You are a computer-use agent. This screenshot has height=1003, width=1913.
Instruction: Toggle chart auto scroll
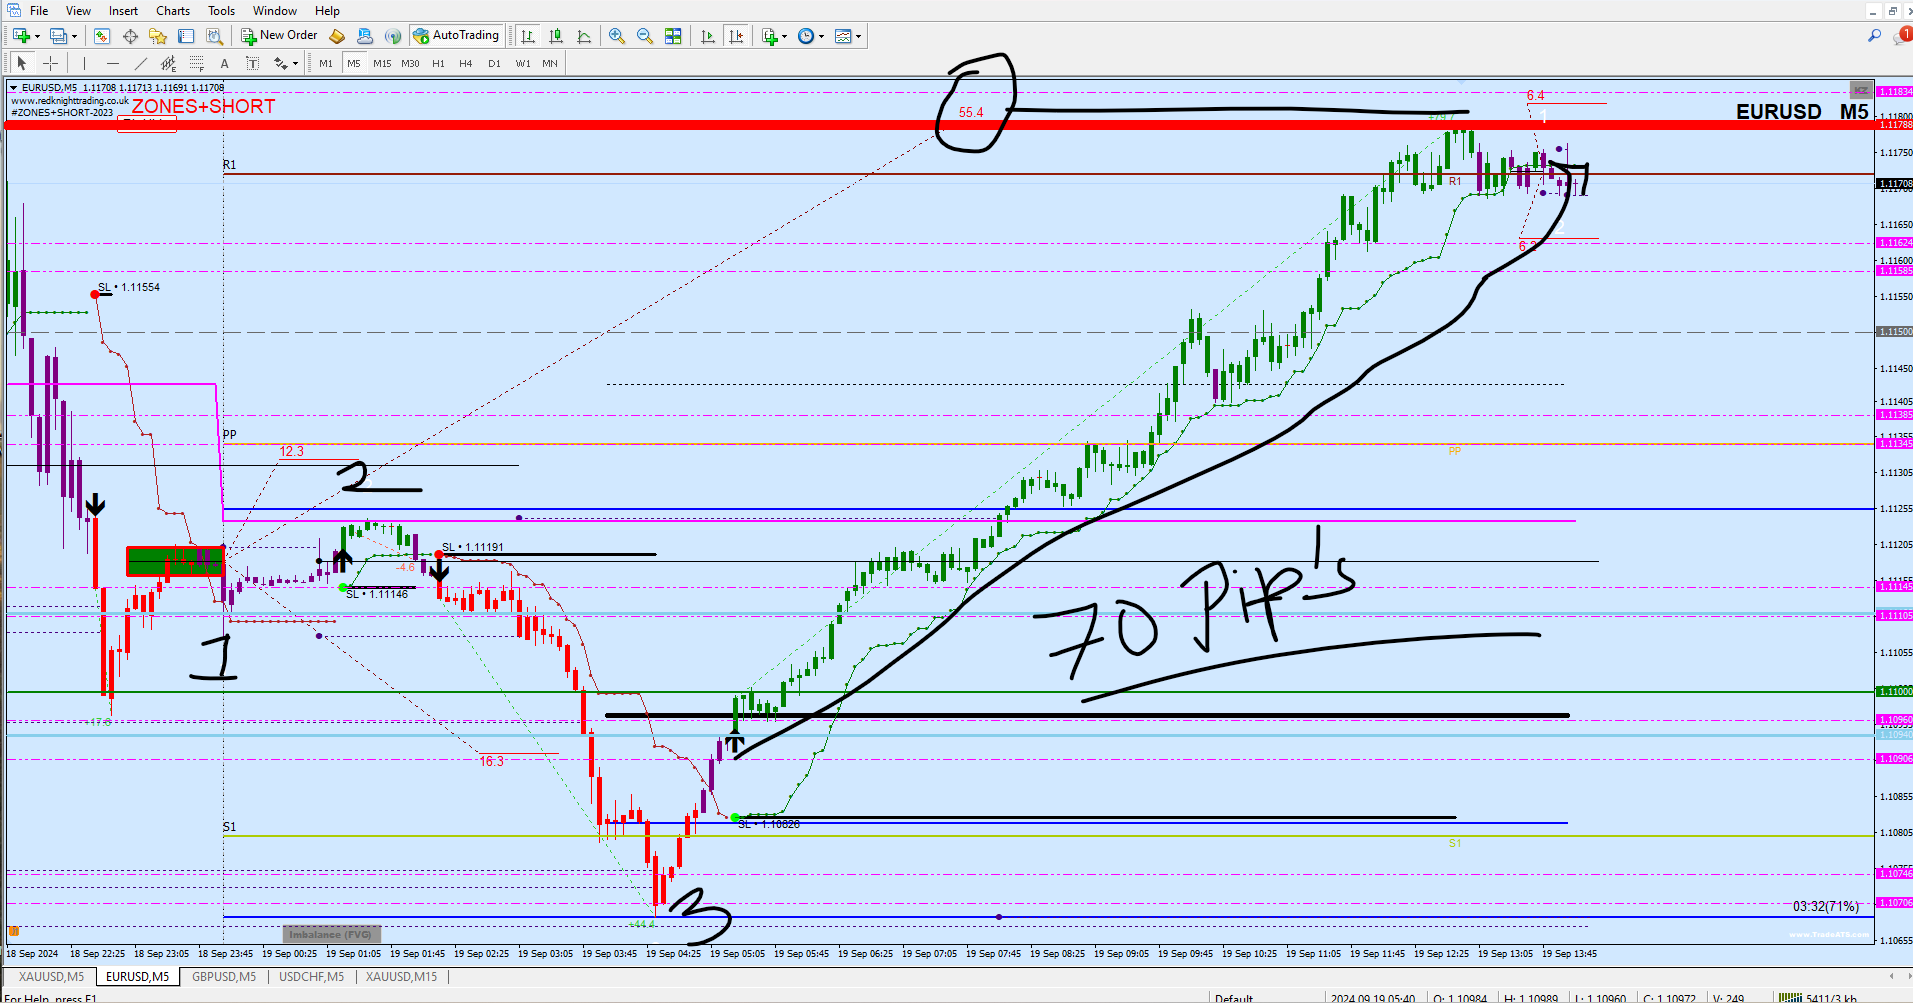coord(708,36)
